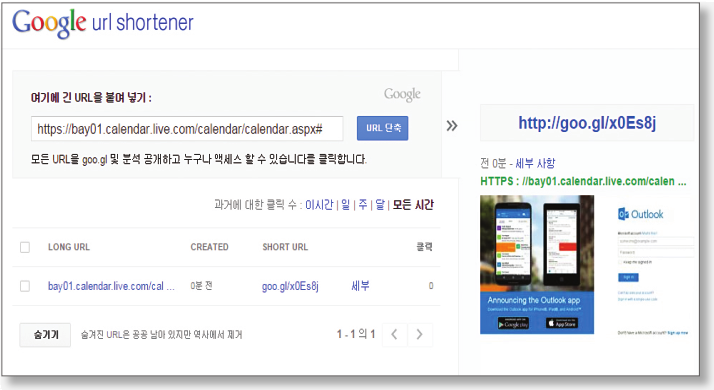Sort by the CREATED column header
This screenshot has width=714, height=390.
point(209,247)
